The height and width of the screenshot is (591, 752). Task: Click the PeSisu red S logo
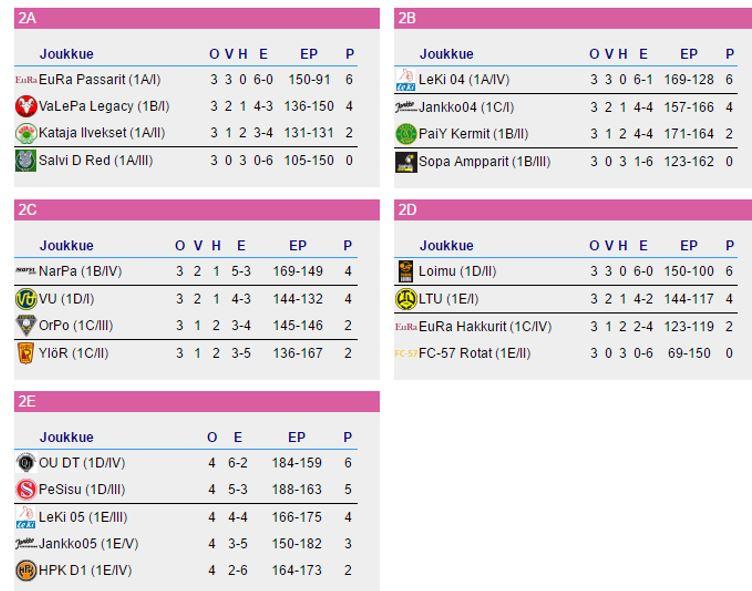pyautogui.click(x=26, y=490)
